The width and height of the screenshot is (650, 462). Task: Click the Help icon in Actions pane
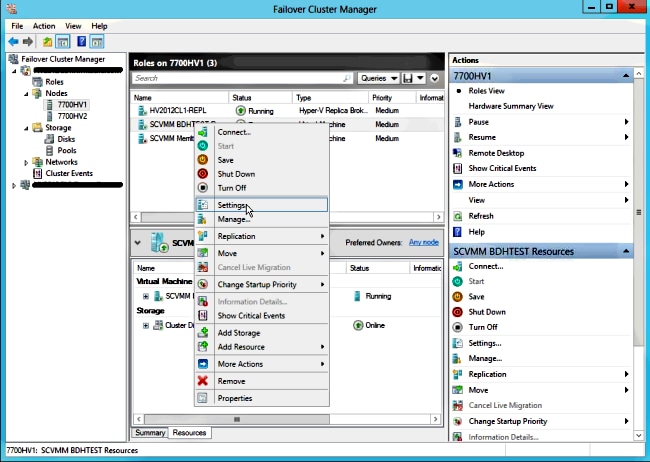pyautogui.click(x=458, y=232)
